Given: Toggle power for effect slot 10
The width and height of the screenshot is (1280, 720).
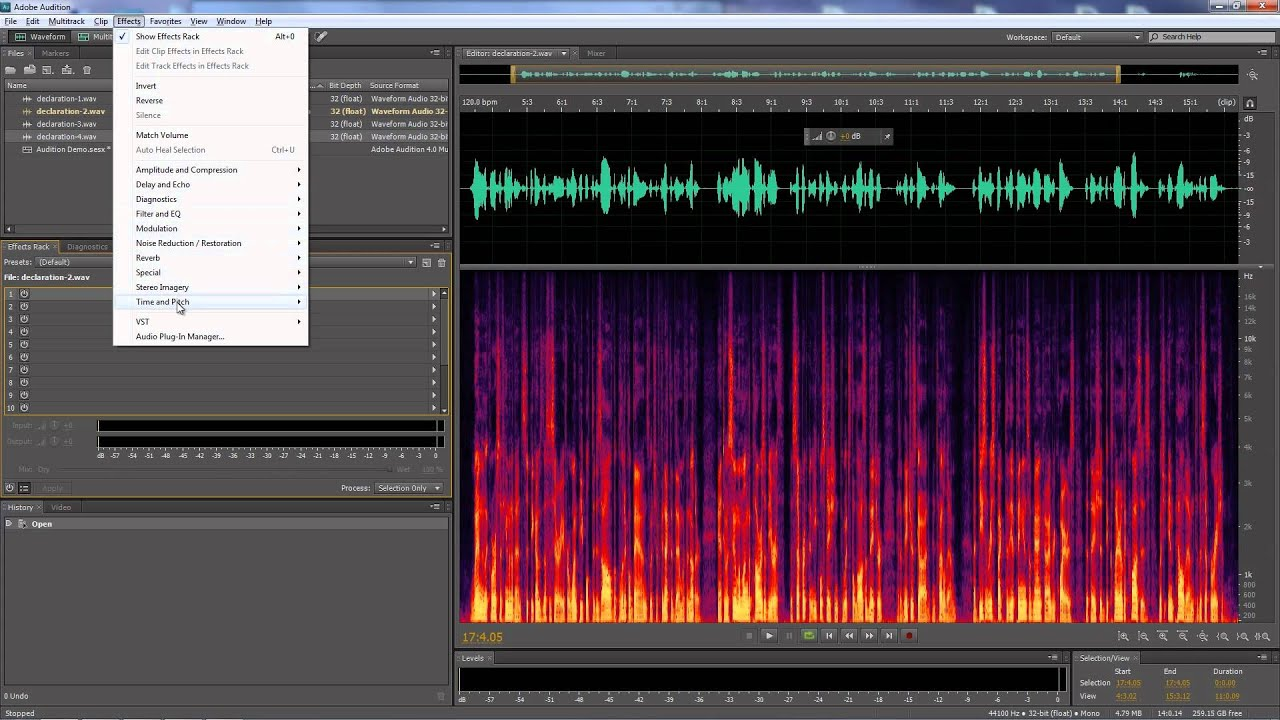Looking at the screenshot, I should [24, 408].
